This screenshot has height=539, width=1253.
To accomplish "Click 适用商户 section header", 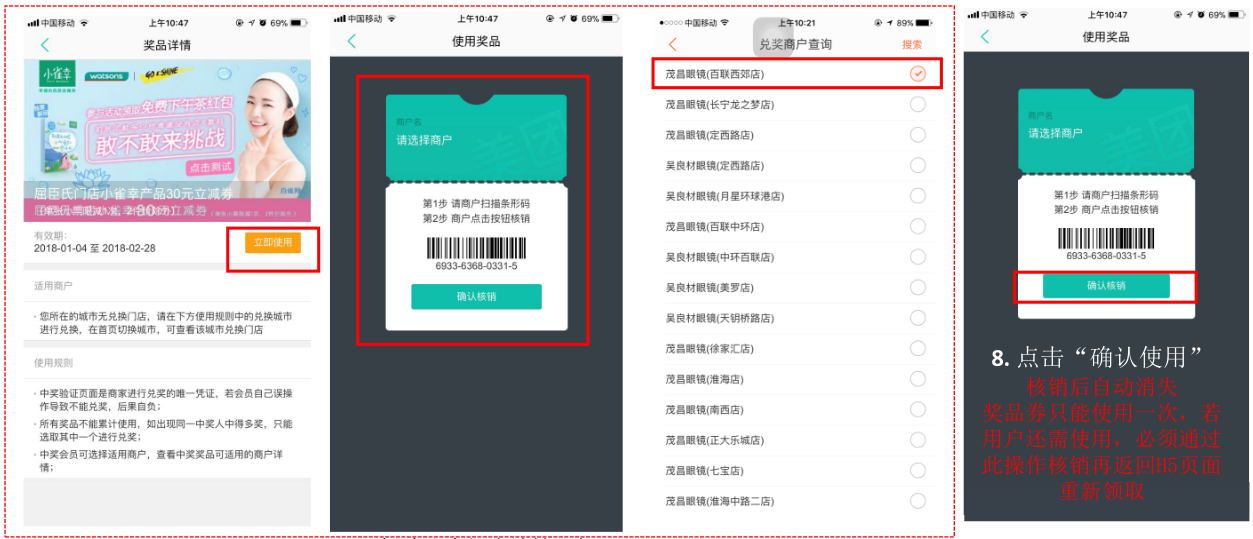I will click(x=54, y=286).
